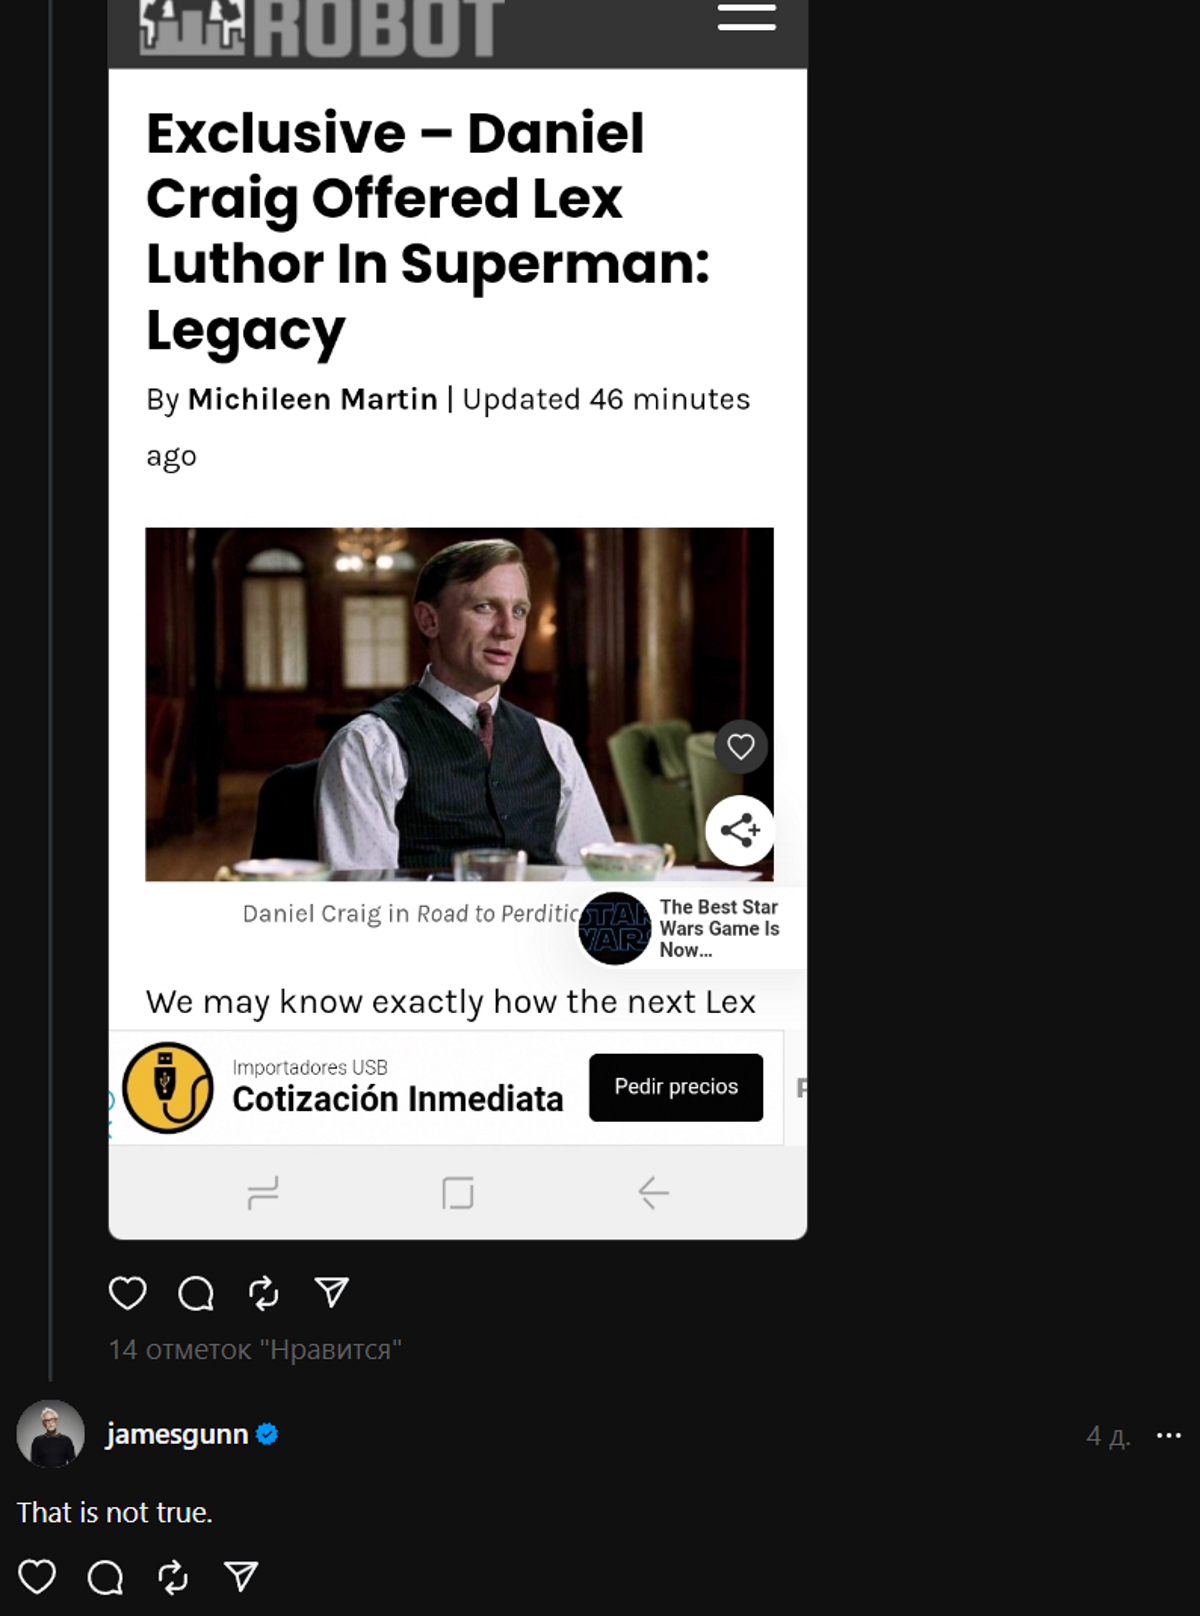Viewport: 1200px width, 1616px height.
Task: Visit the jamesgunn username link
Action: tap(177, 1434)
